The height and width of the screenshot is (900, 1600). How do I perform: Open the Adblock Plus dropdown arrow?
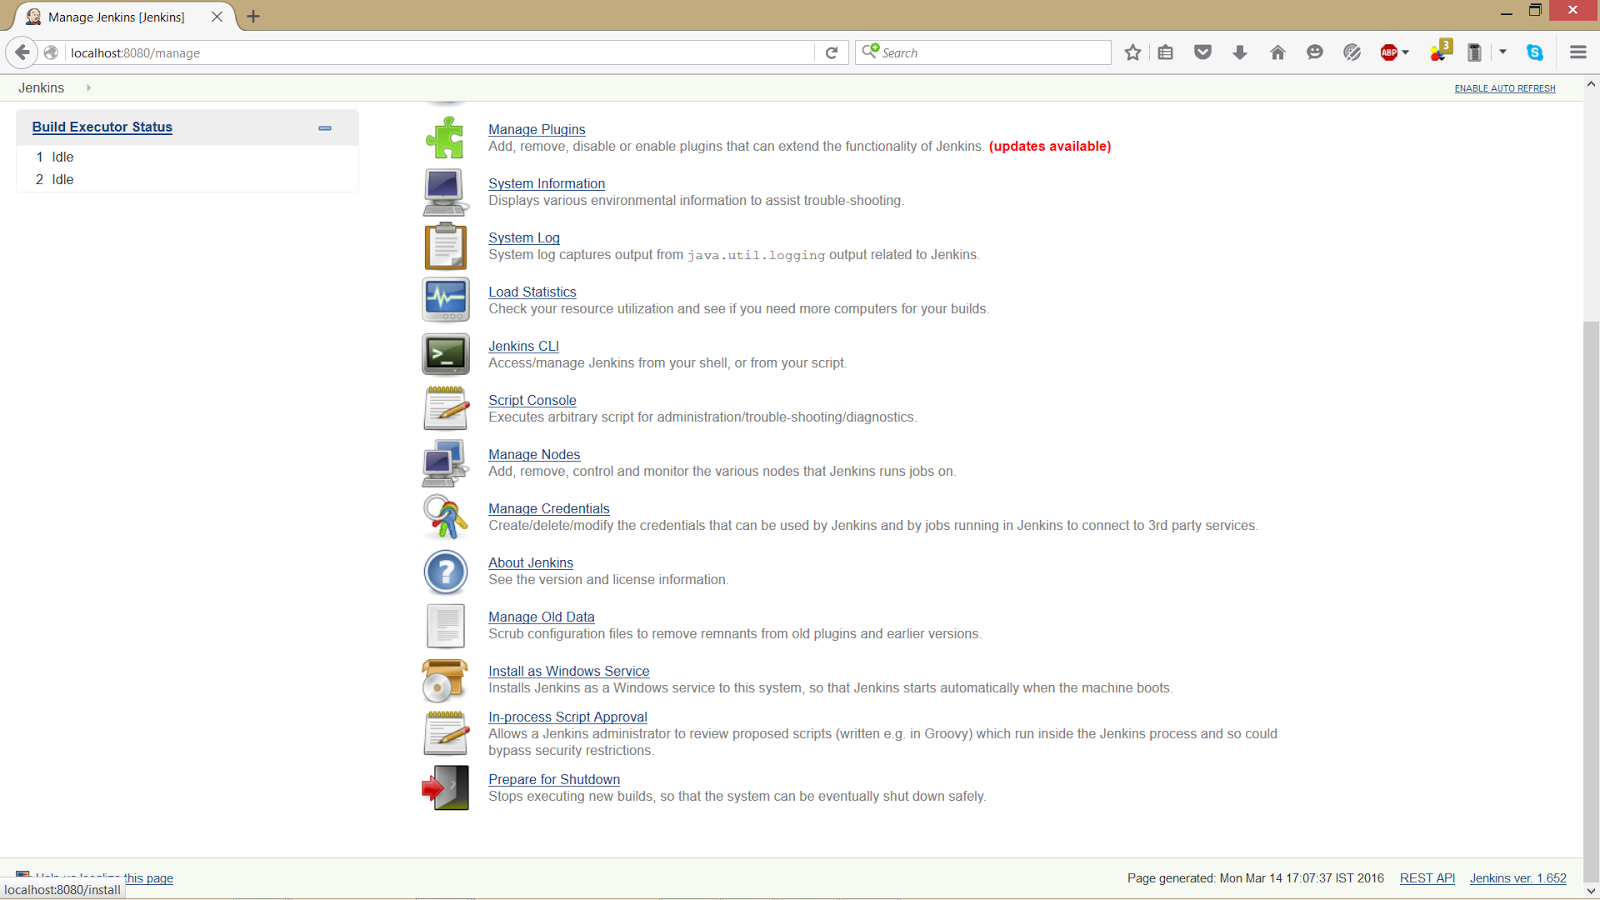coord(1405,53)
